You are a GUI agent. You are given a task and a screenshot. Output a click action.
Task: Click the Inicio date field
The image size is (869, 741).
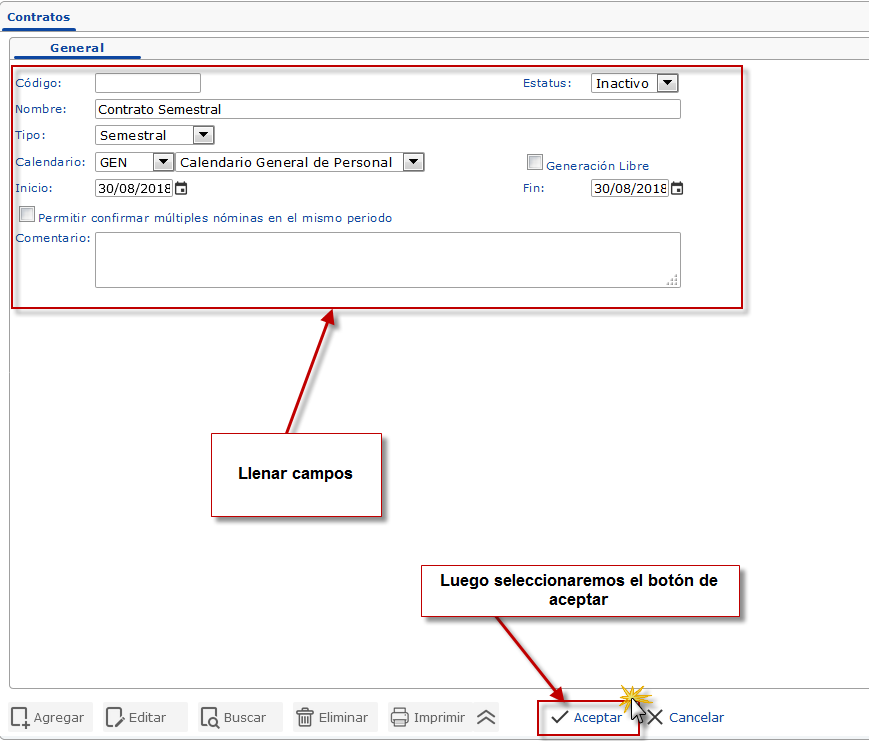134,188
